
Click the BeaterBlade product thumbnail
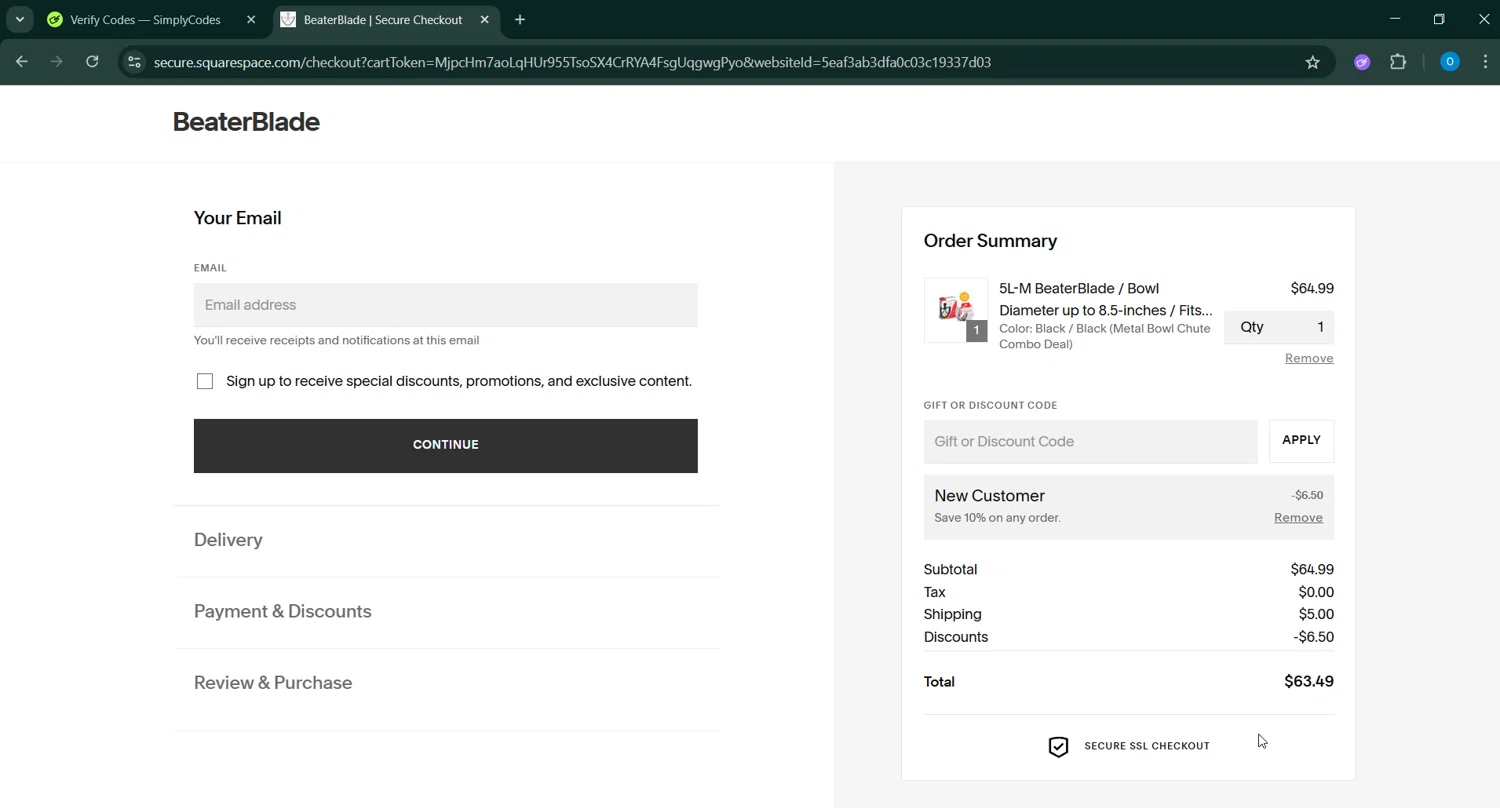(x=956, y=310)
